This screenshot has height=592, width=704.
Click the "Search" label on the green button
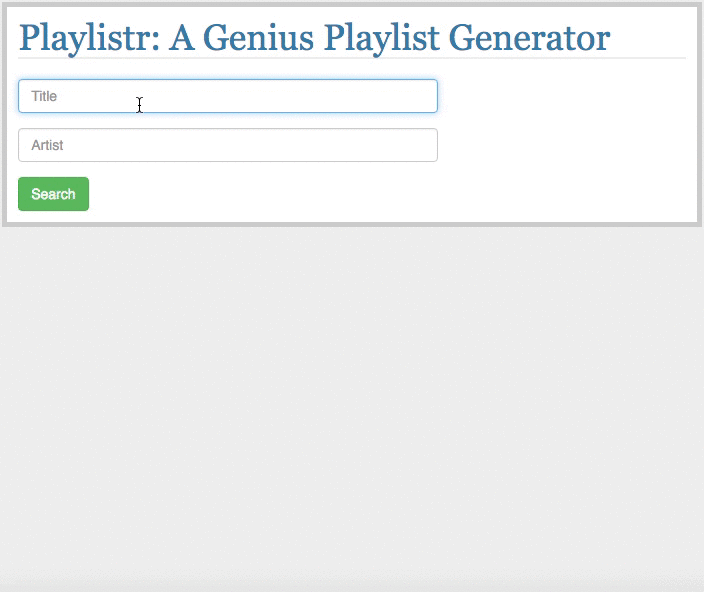click(53, 194)
